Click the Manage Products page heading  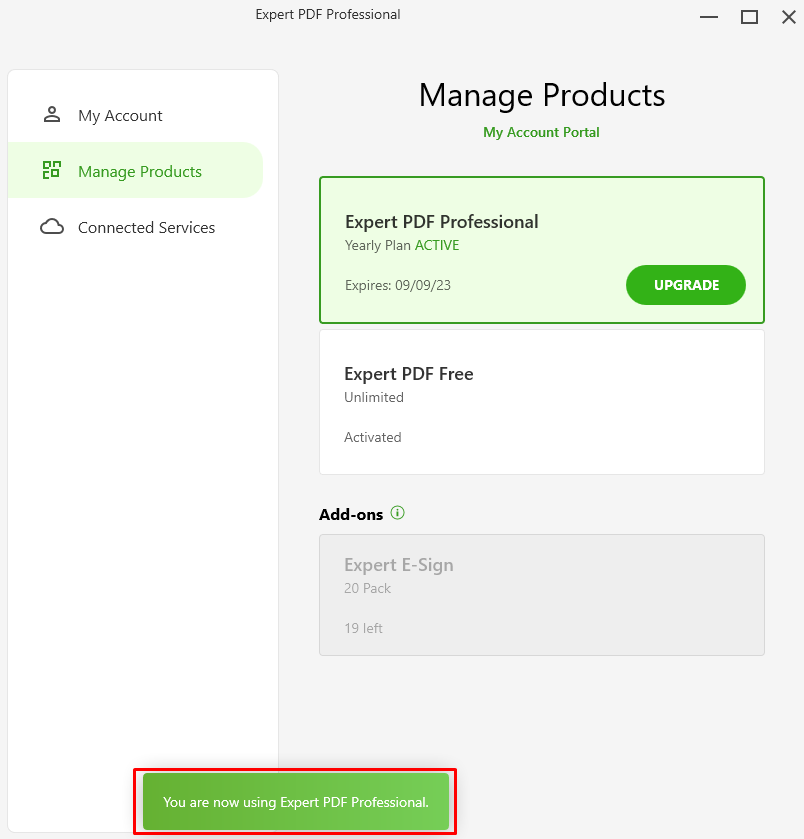tap(542, 95)
